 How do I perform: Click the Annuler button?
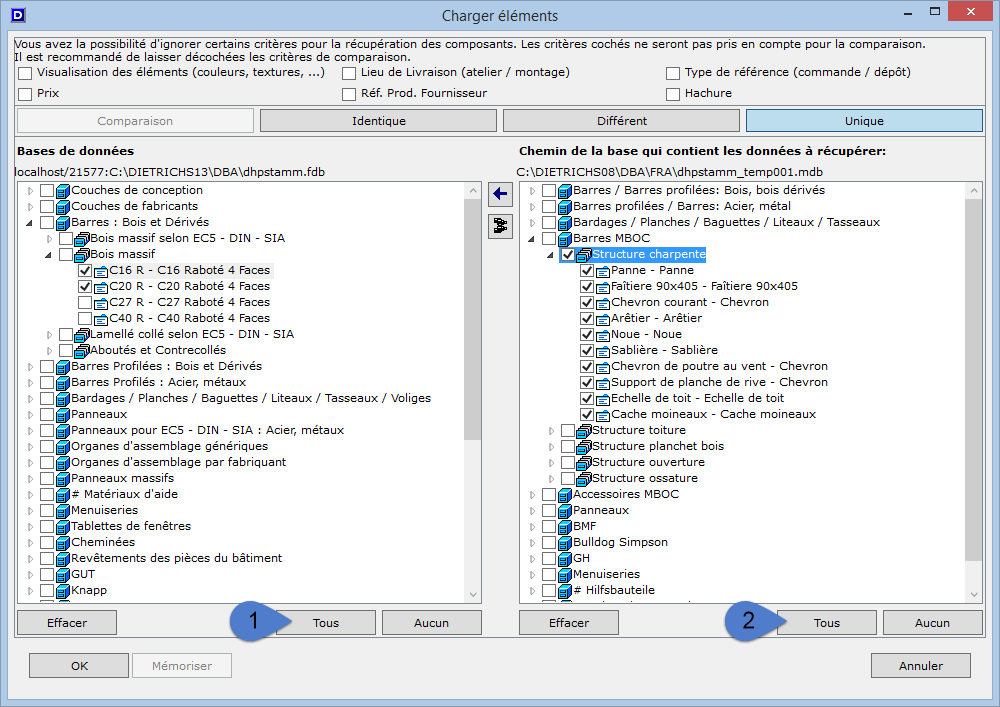click(920, 665)
